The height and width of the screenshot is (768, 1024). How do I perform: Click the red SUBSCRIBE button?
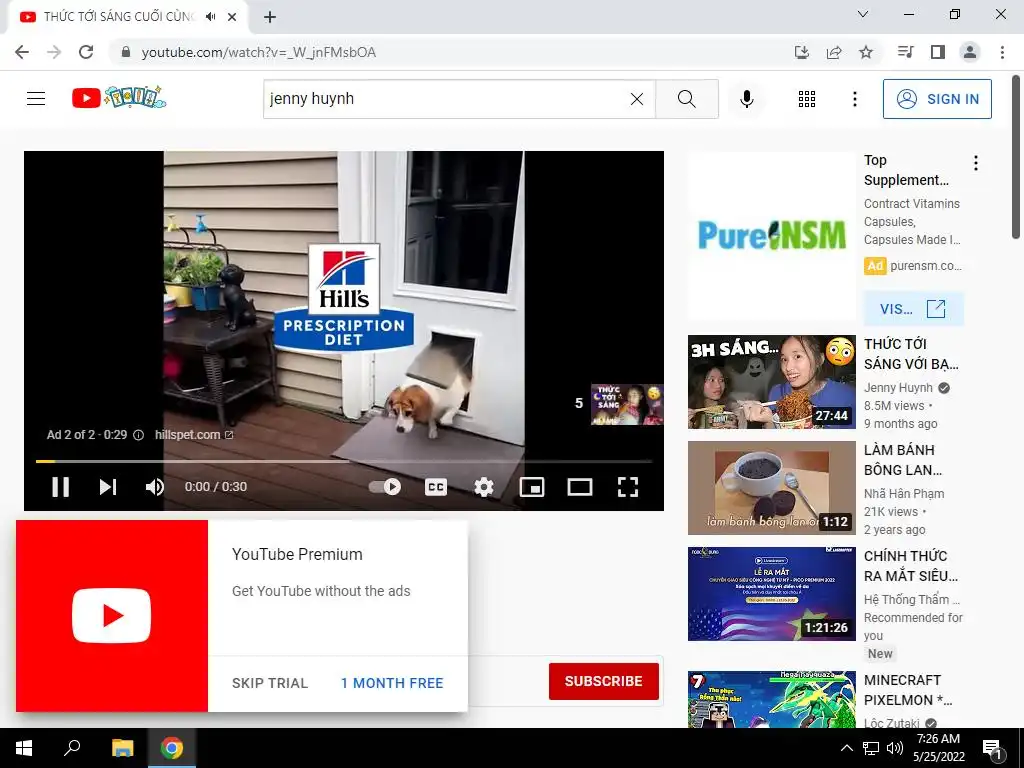(x=603, y=681)
